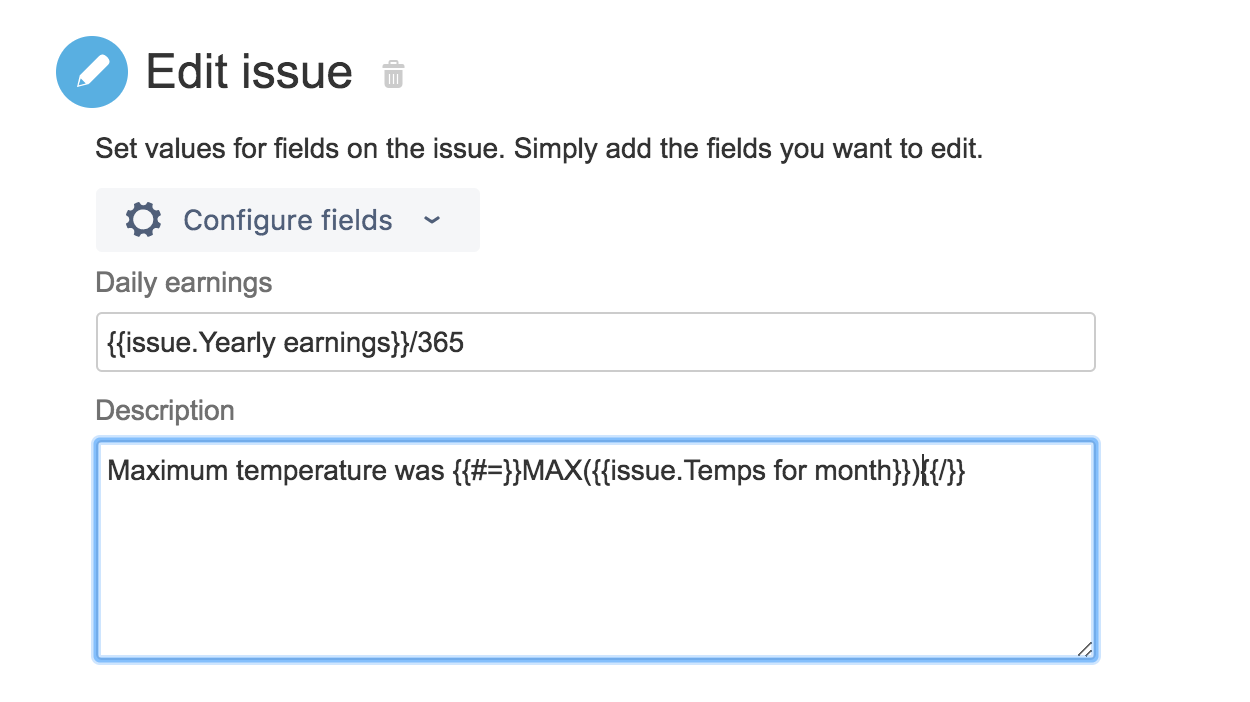Click the gear icon in Configure fields

click(x=144, y=220)
